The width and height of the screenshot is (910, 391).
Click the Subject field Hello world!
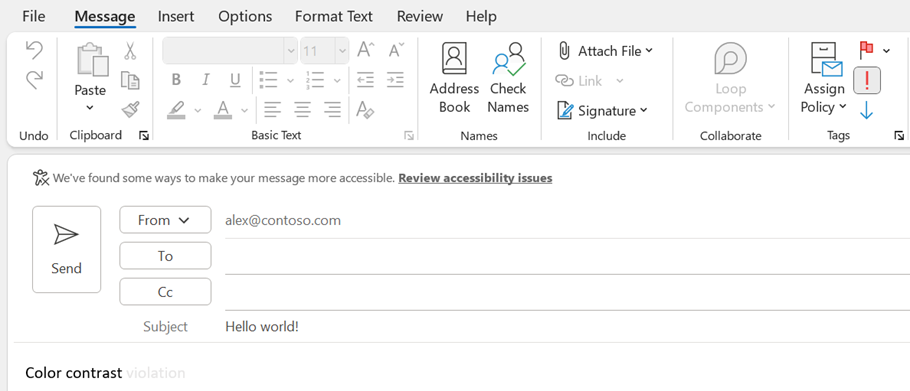(x=262, y=327)
